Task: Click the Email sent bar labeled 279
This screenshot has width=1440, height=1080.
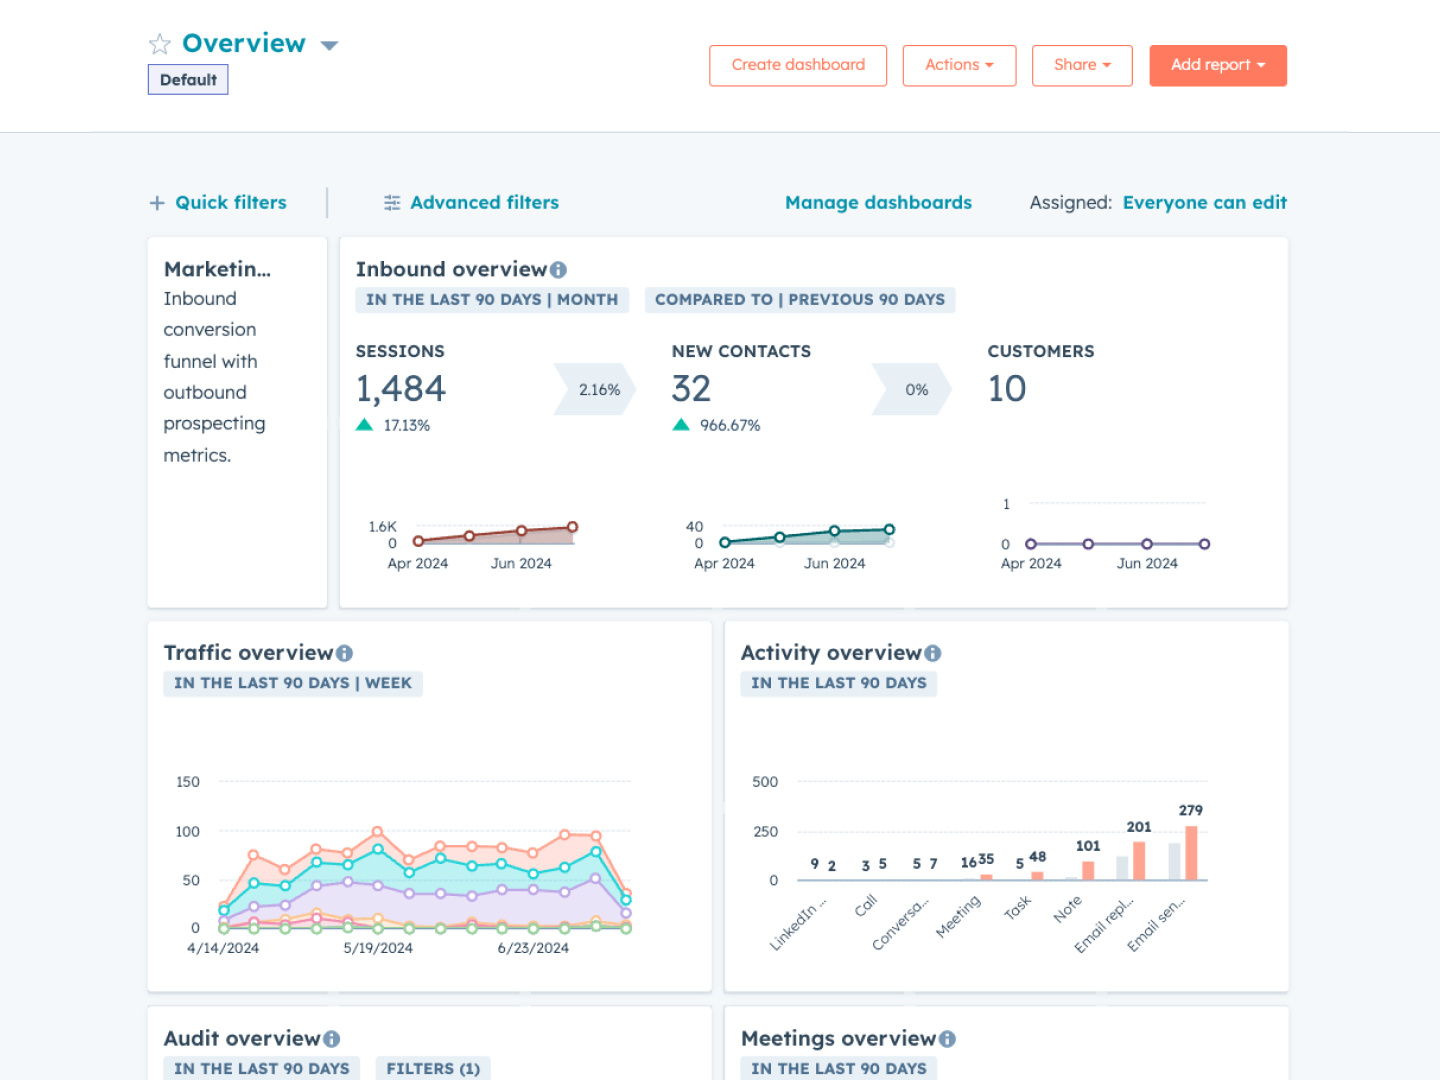Action: click(x=1191, y=853)
